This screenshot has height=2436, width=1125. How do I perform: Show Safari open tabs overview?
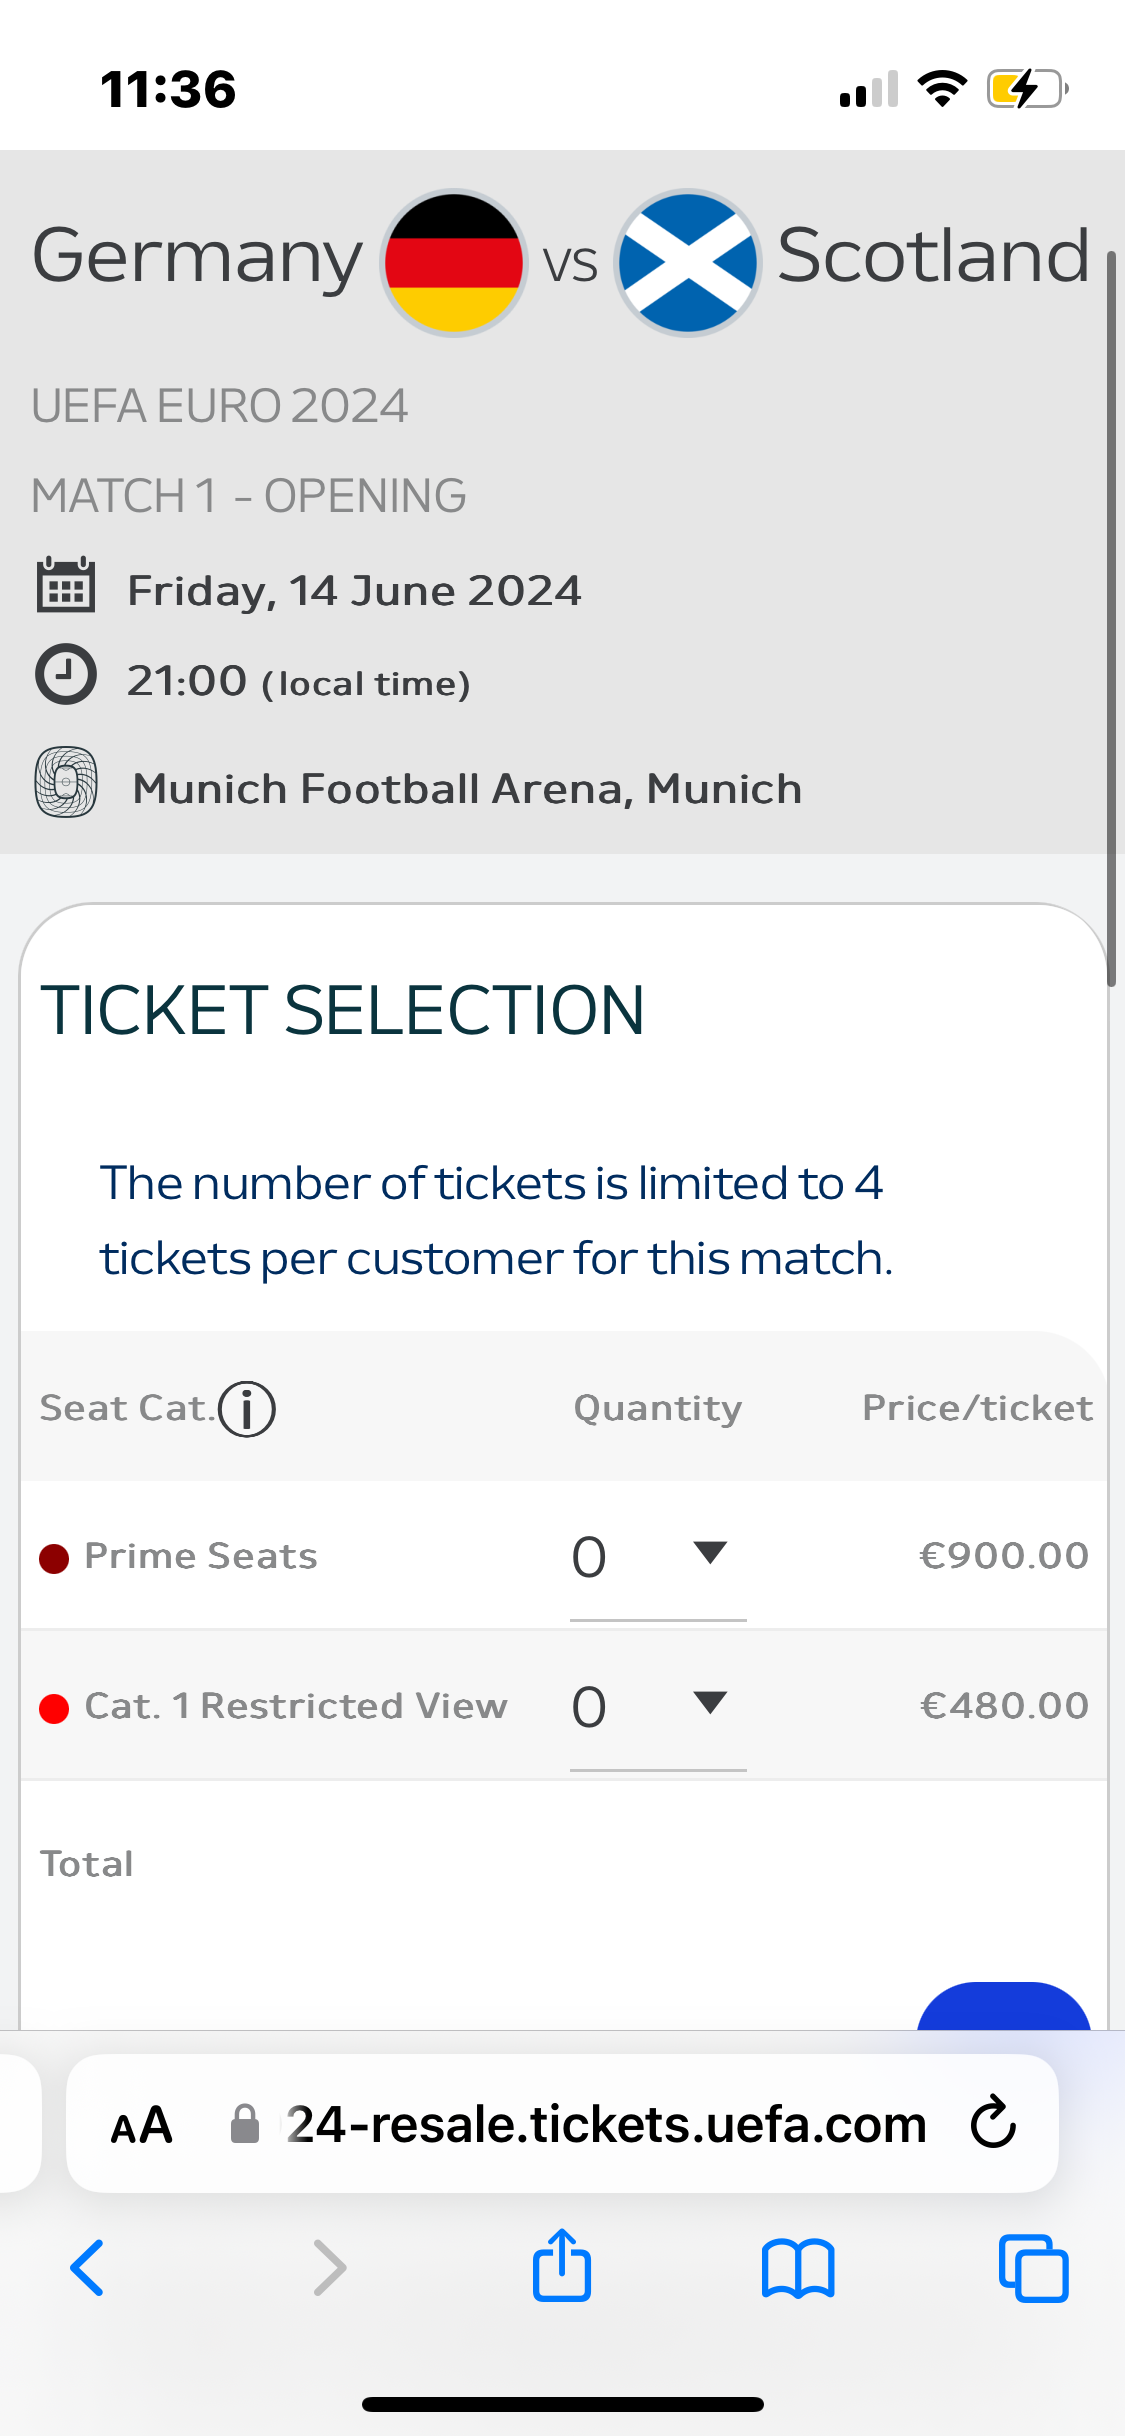[x=1033, y=2268]
